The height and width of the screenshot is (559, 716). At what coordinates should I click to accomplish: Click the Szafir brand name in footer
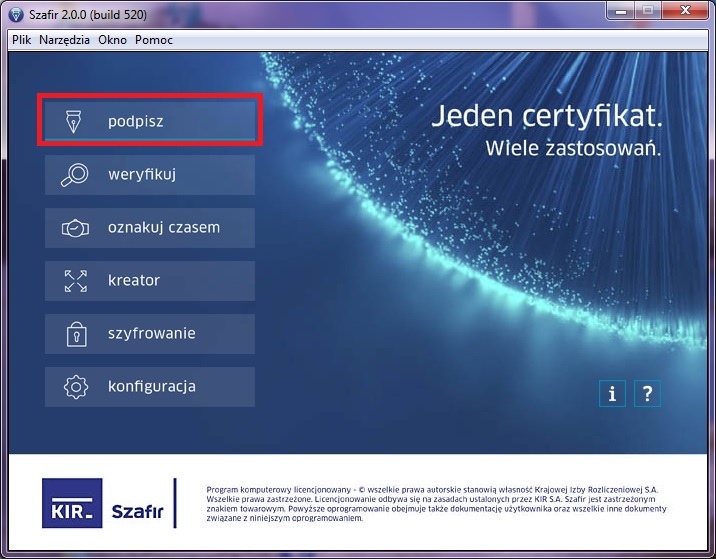click(137, 511)
